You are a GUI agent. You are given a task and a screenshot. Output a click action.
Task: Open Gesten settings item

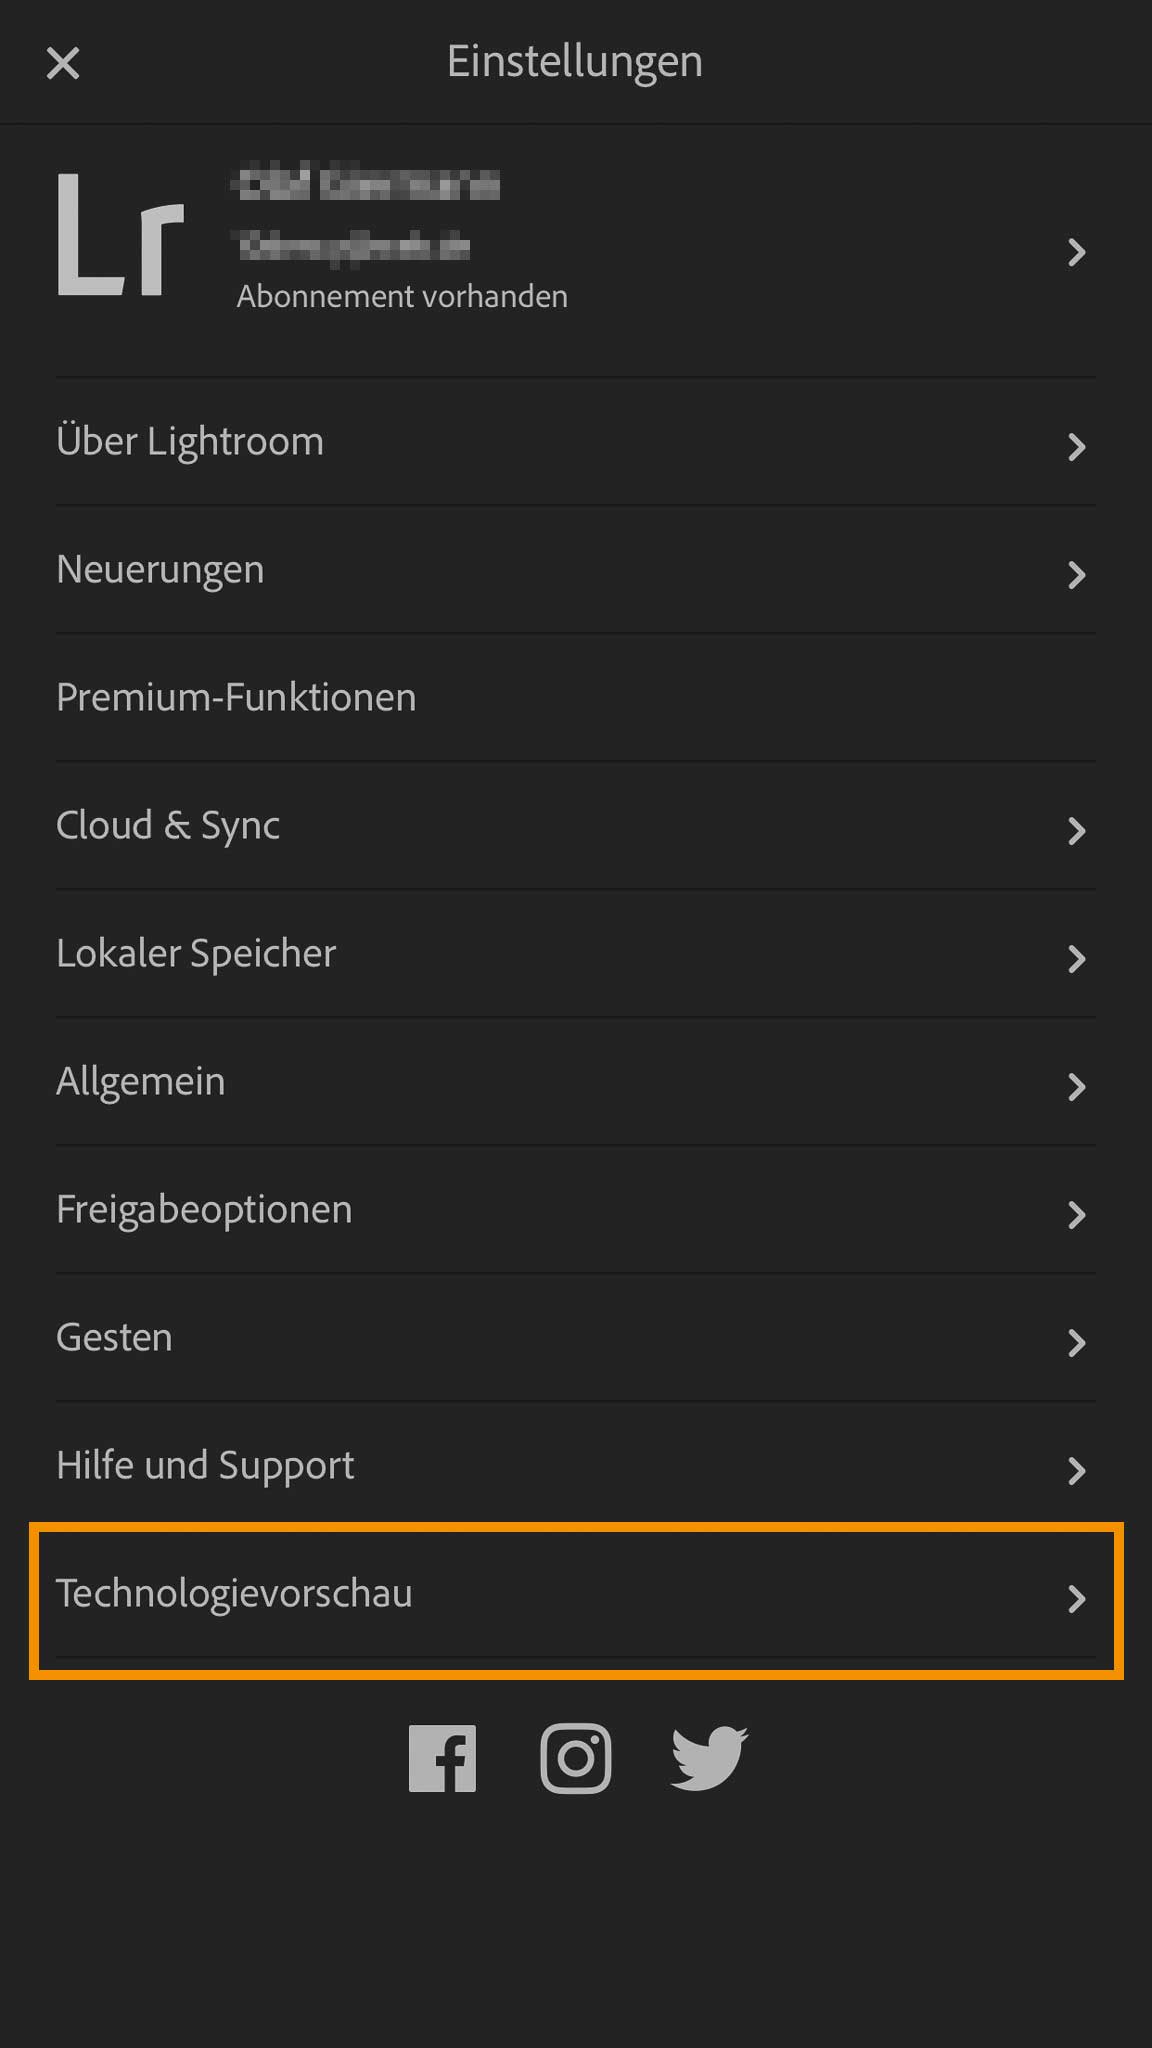[x=114, y=1338]
